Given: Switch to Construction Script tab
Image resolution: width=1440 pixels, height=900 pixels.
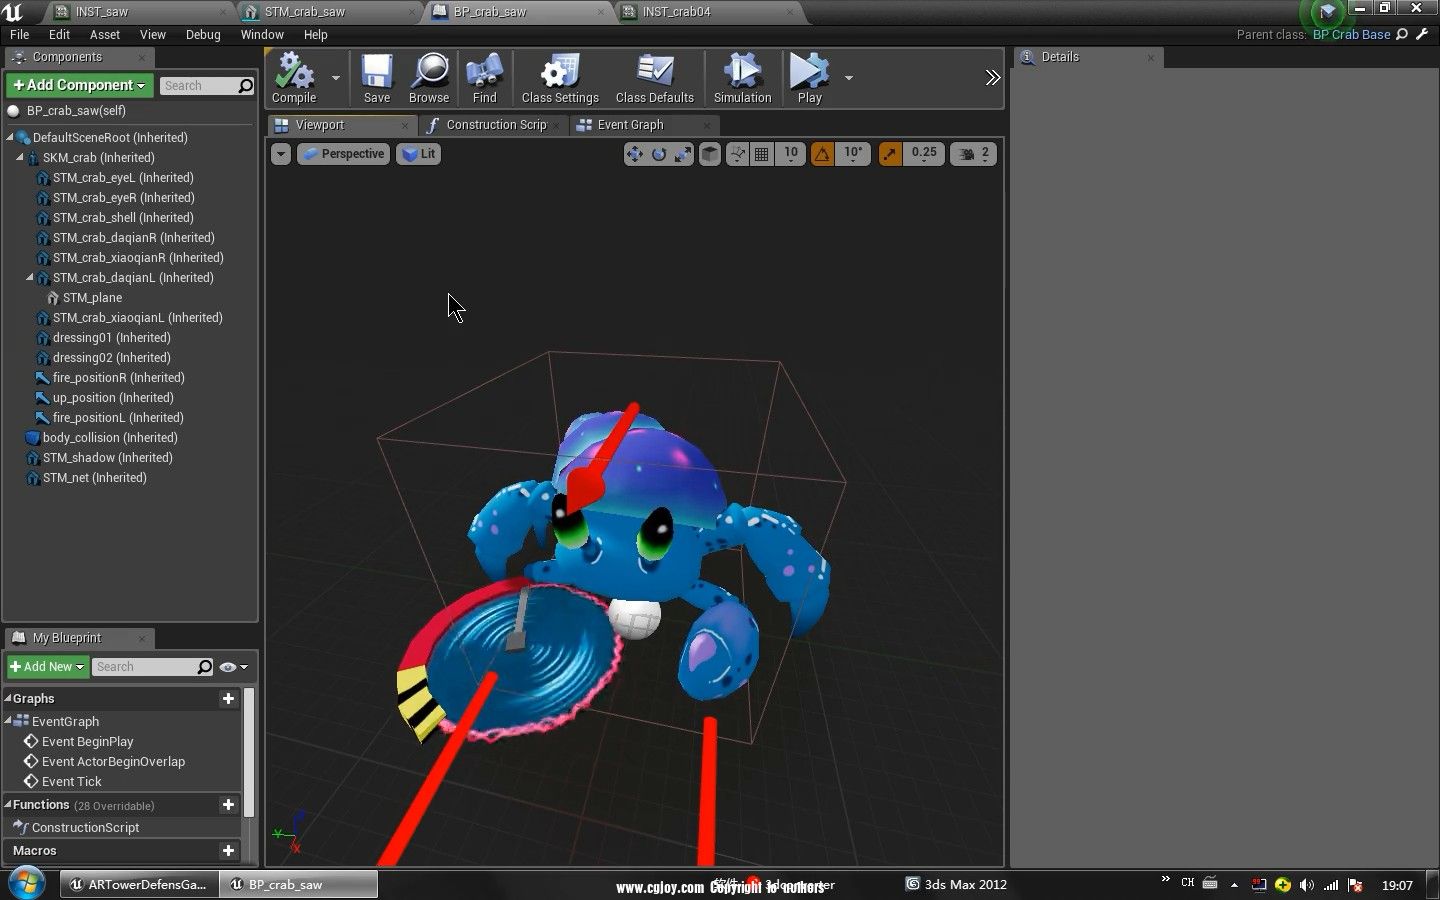Looking at the screenshot, I should (496, 125).
